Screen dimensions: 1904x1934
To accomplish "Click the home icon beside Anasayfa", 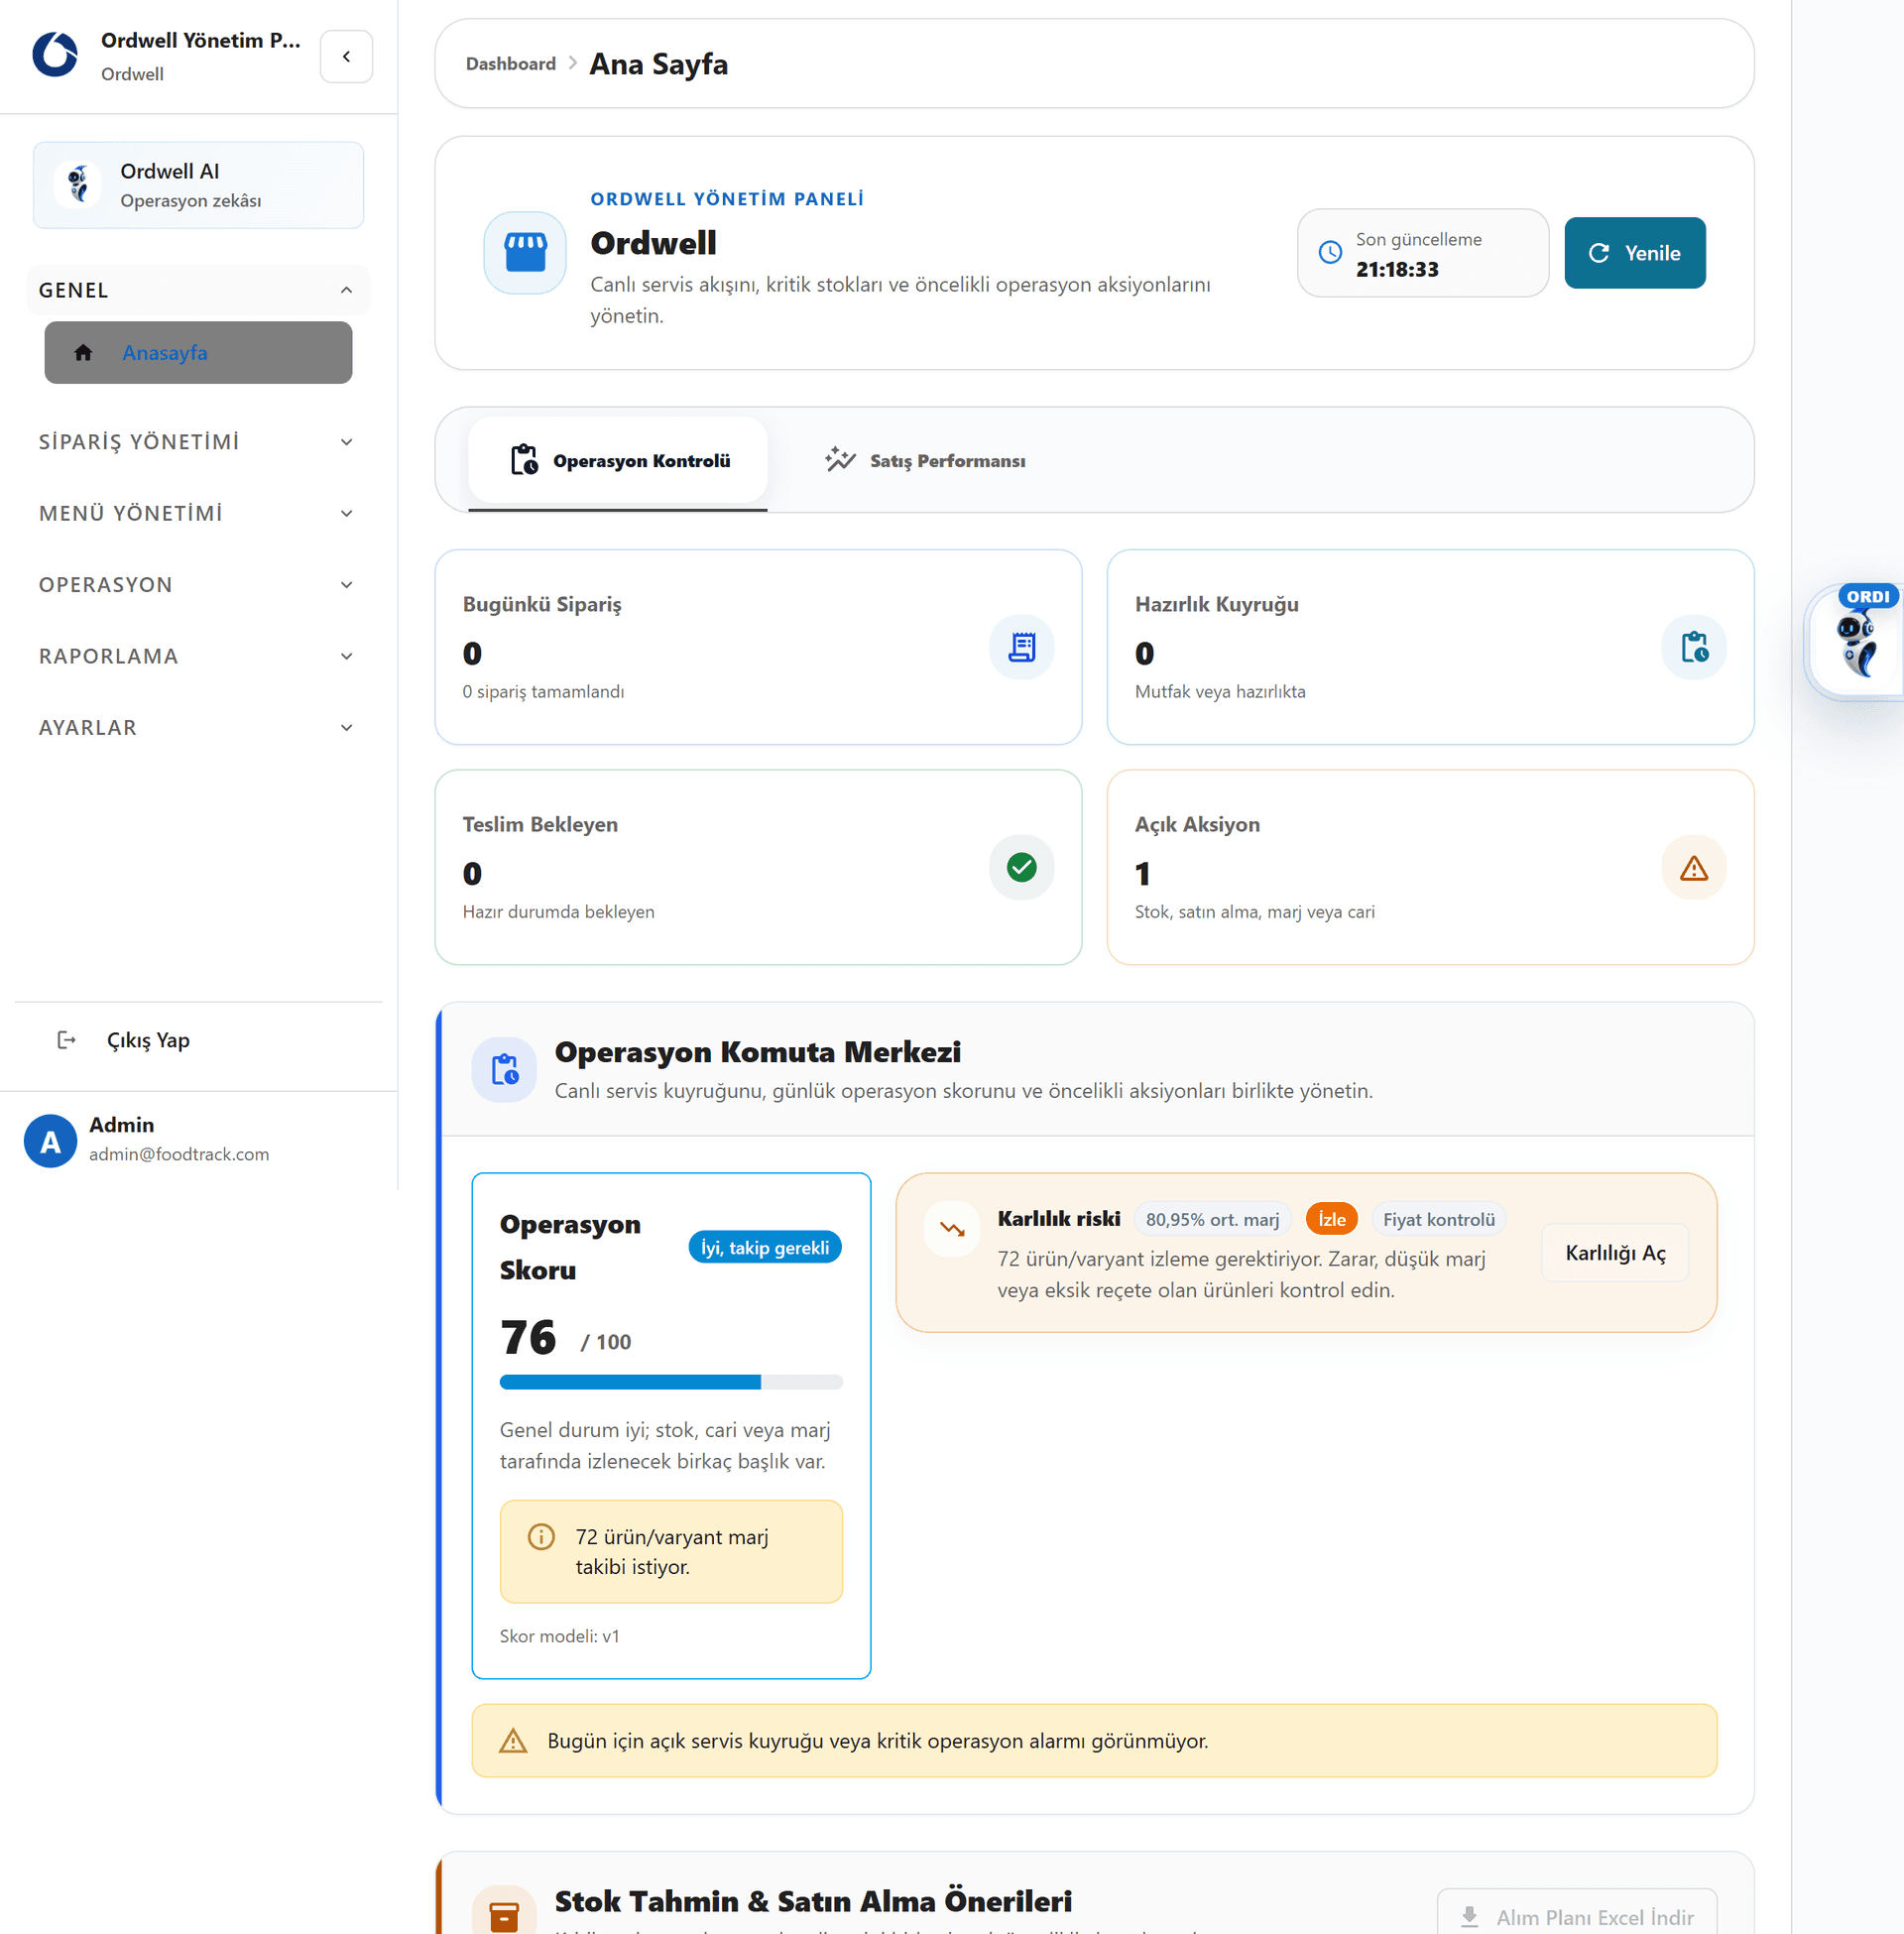I will [83, 352].
